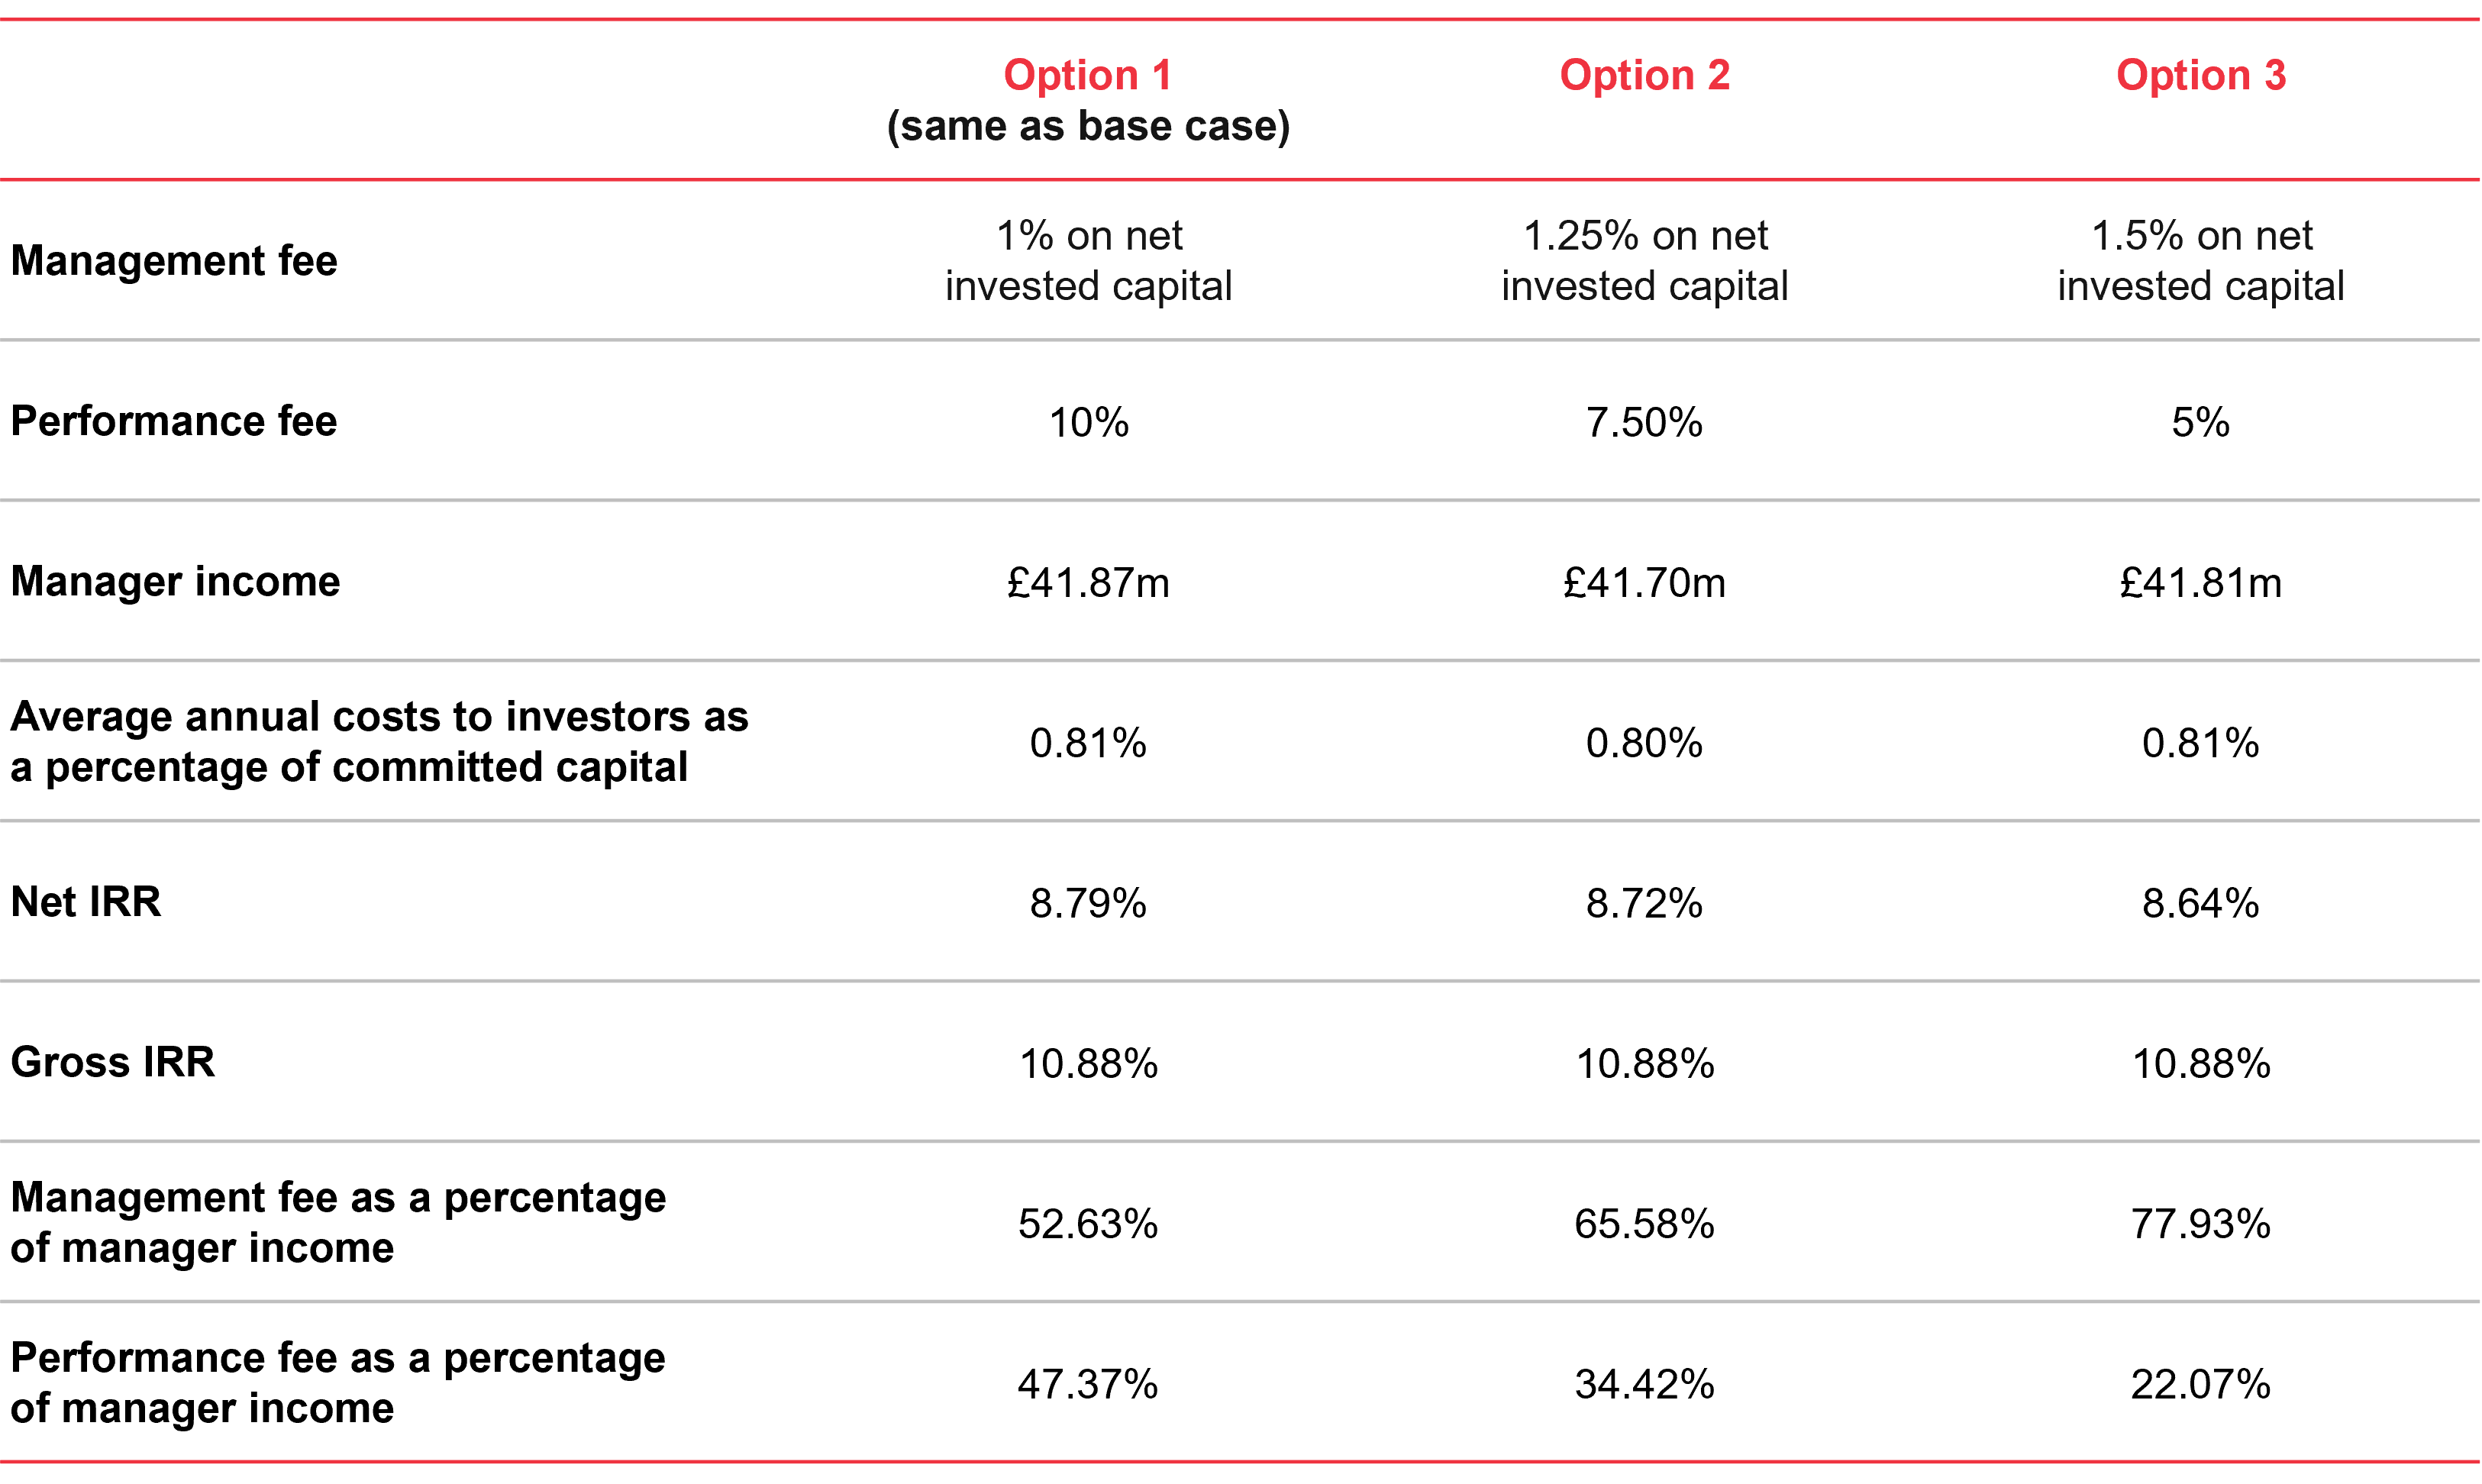2482x1484 pixels.
Task: Click the Option 1 column header
Action: [1087, 75]
